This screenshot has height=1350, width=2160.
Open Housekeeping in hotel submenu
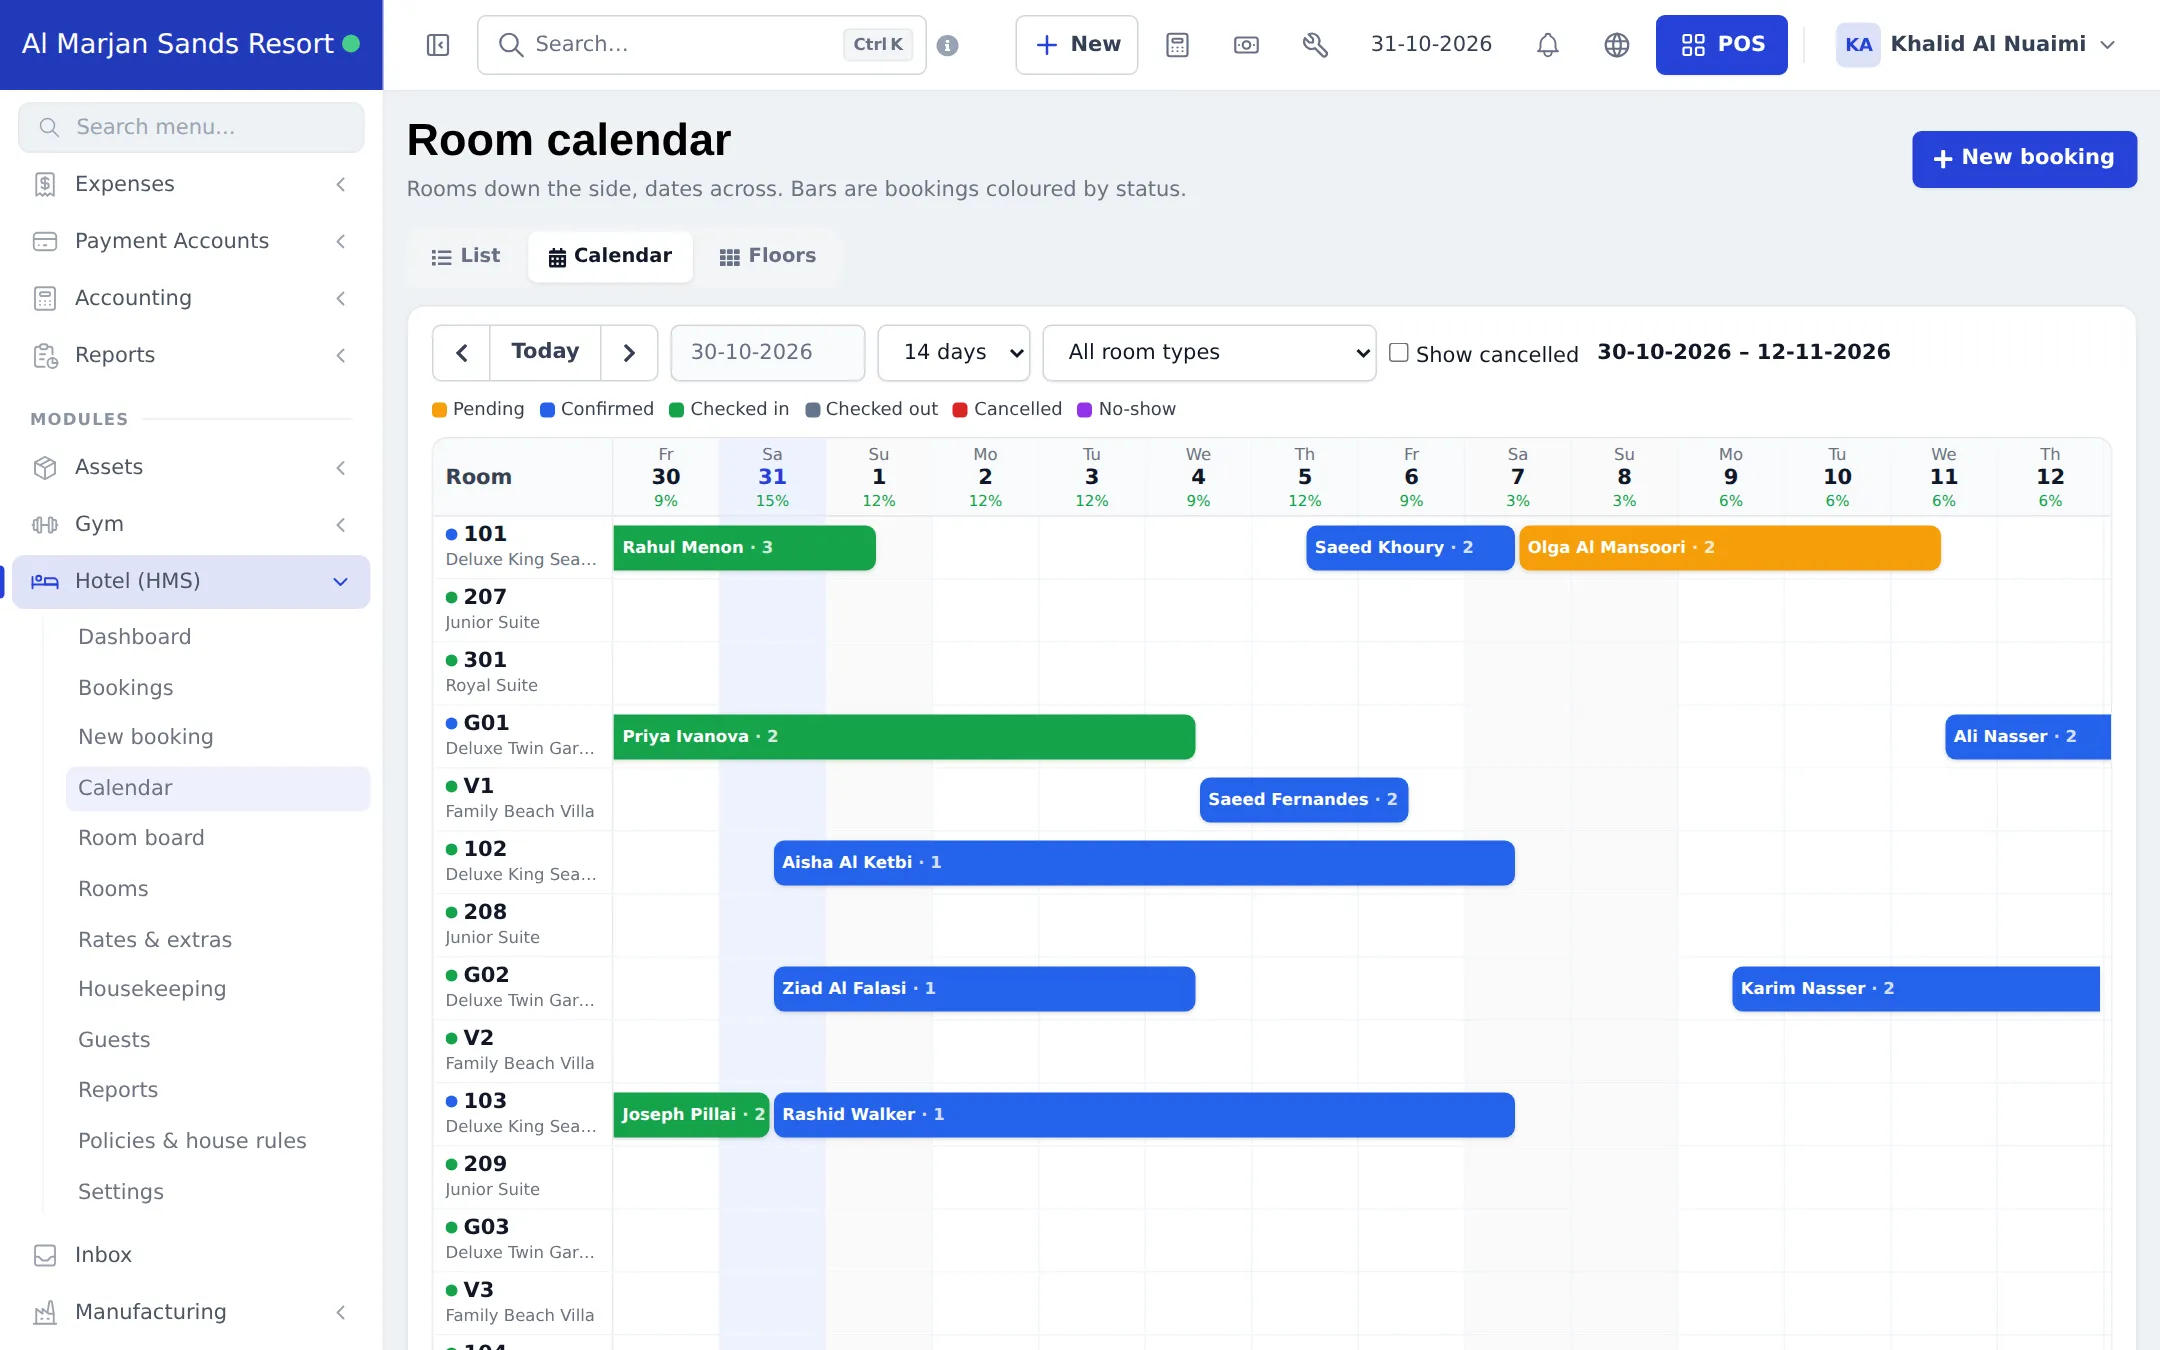pyautogui.click(x=152, y=989)
